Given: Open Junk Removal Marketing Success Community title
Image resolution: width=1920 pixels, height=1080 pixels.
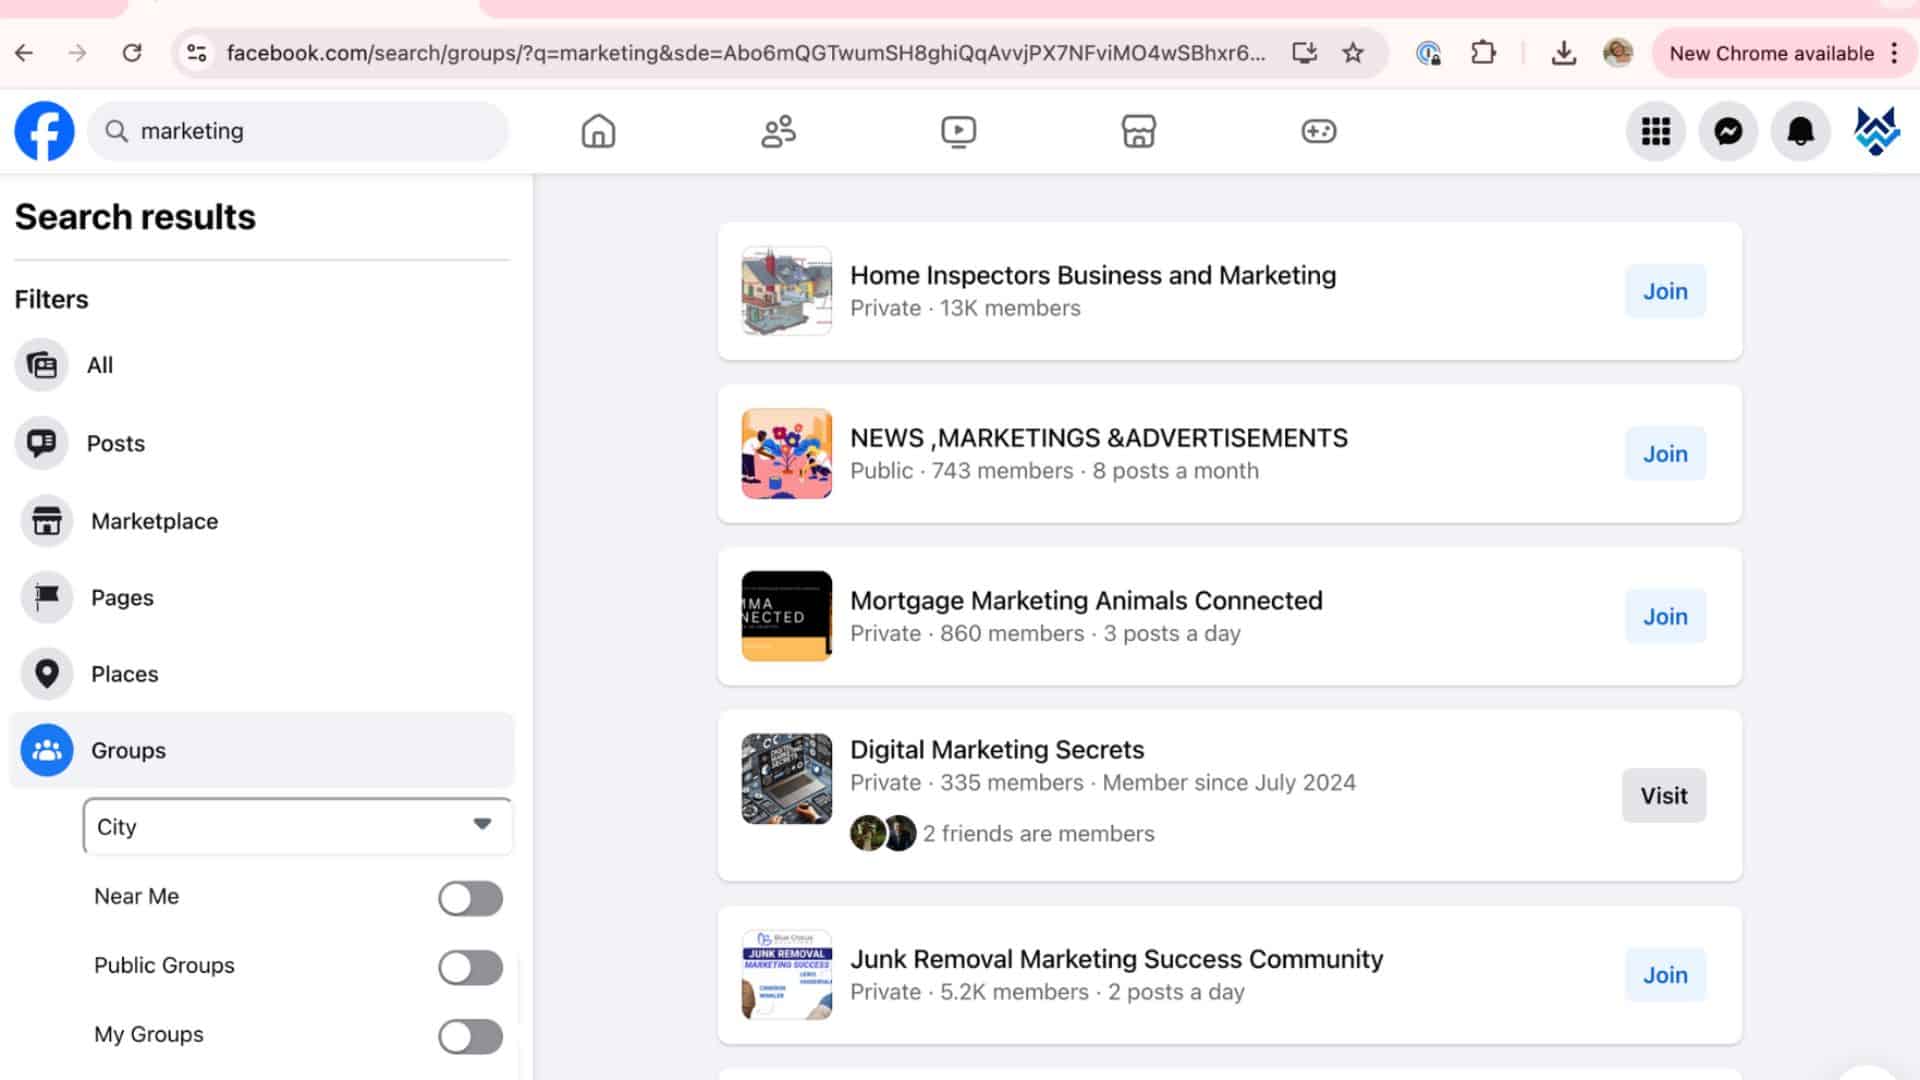Looking at the screenshot, I should coord(1117,959).
